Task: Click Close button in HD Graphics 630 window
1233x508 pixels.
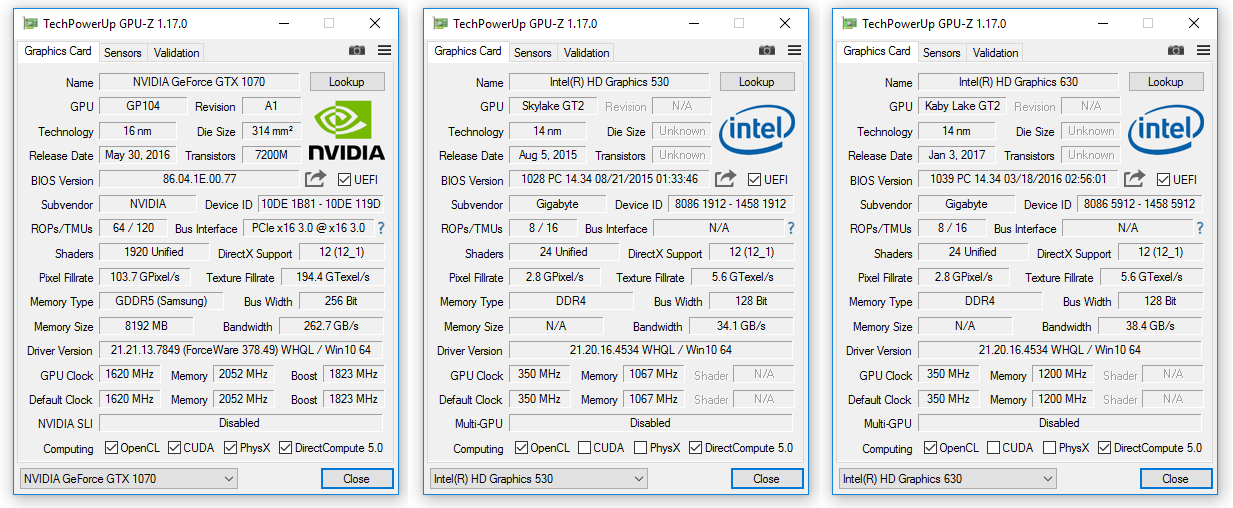Action: [x=1176, y=479]
